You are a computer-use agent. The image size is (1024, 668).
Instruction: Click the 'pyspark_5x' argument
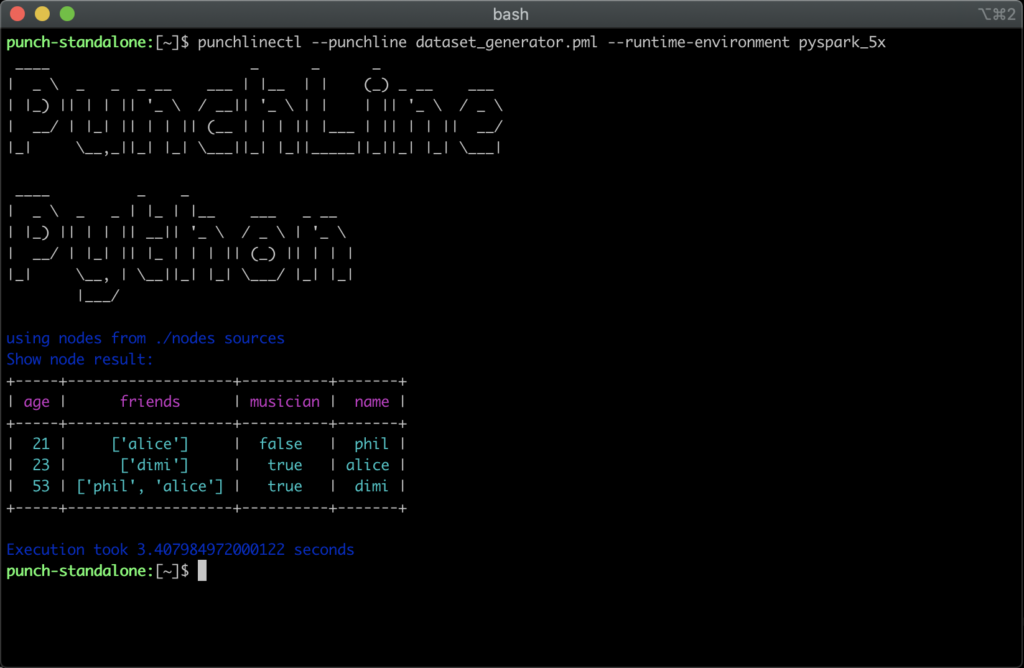pyautogui.click(x=842, y=42)
